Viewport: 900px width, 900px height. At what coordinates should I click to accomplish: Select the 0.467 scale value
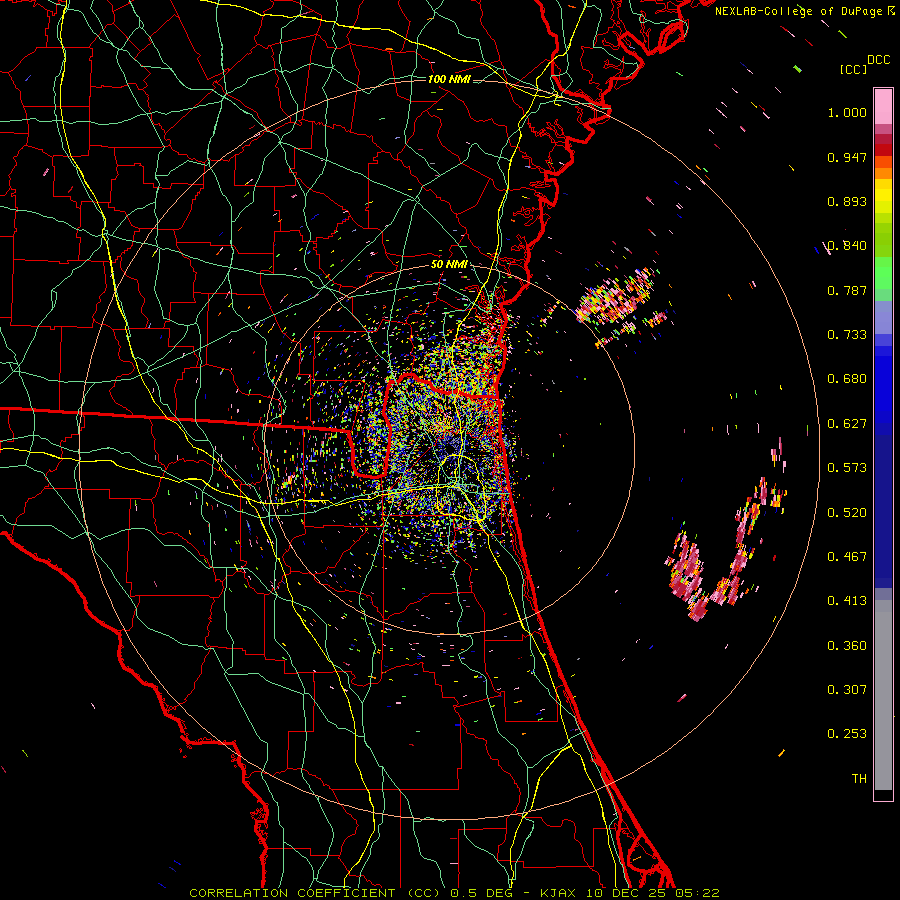[x=847, y=557]
